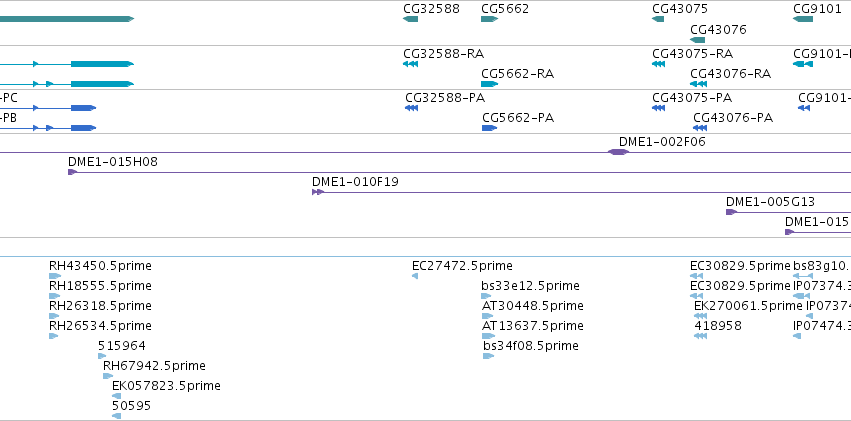The height and width of the screenshot is (421, 851).
Task: Select the CG43076 gene feature
Action: pos(697,40)
